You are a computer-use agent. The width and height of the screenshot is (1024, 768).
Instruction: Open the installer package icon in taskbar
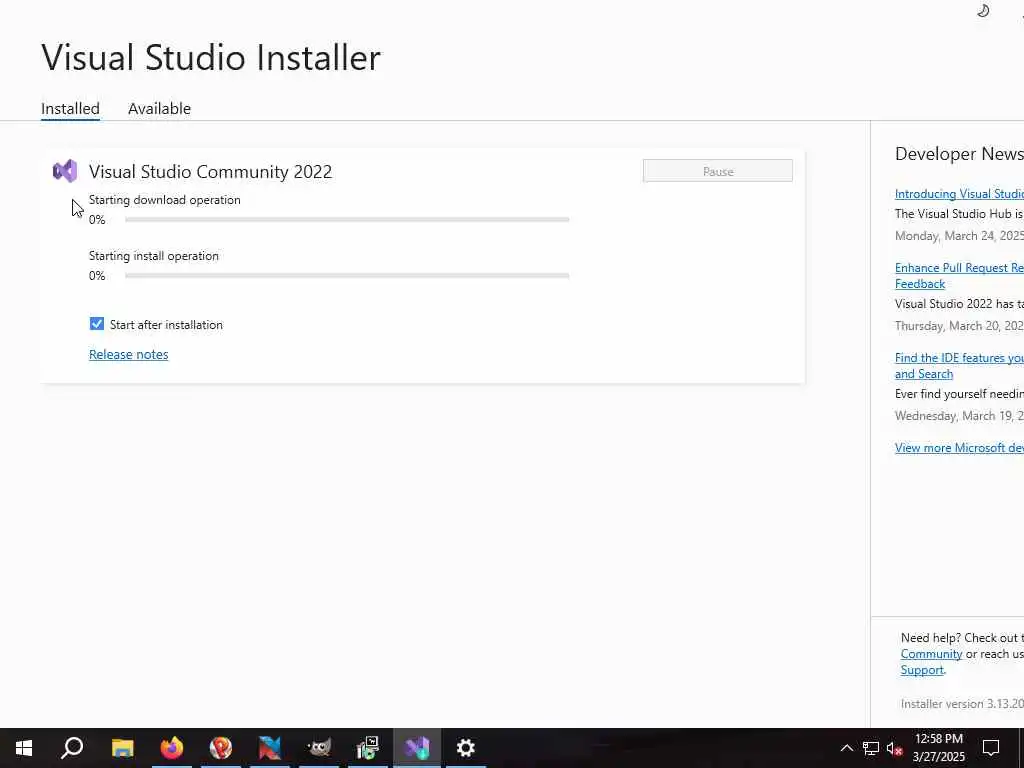point(368,748)
